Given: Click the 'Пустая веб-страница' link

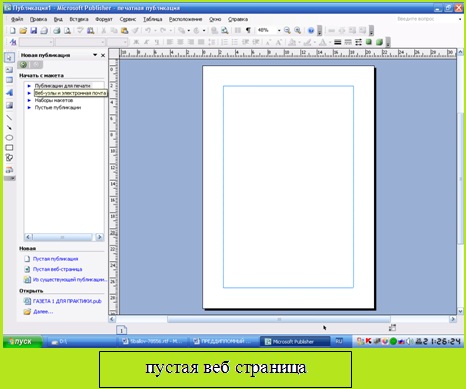Looking at the screenshot, I should (57, 269).
